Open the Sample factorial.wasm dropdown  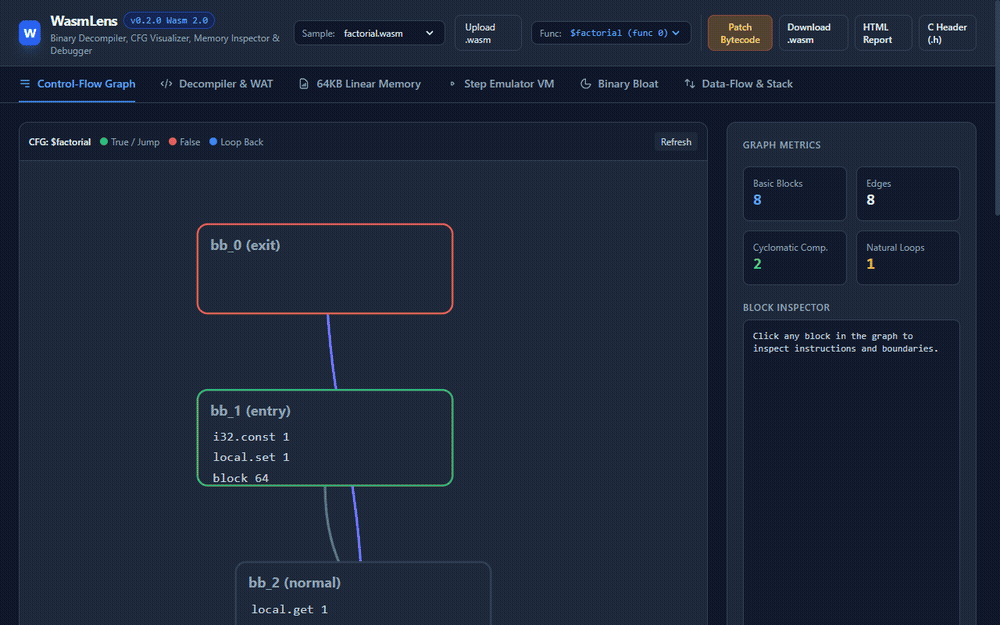(369, 33)
